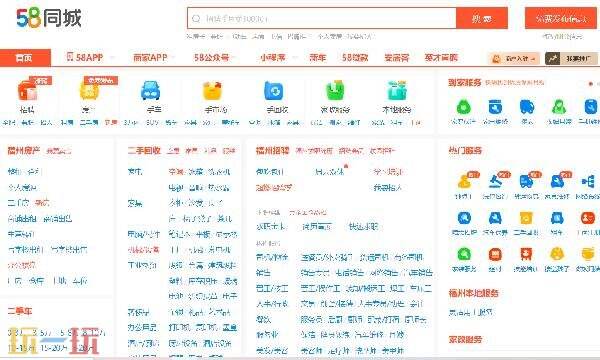Select the blue truck icon in 到家服务

click(x=527, y=107)
